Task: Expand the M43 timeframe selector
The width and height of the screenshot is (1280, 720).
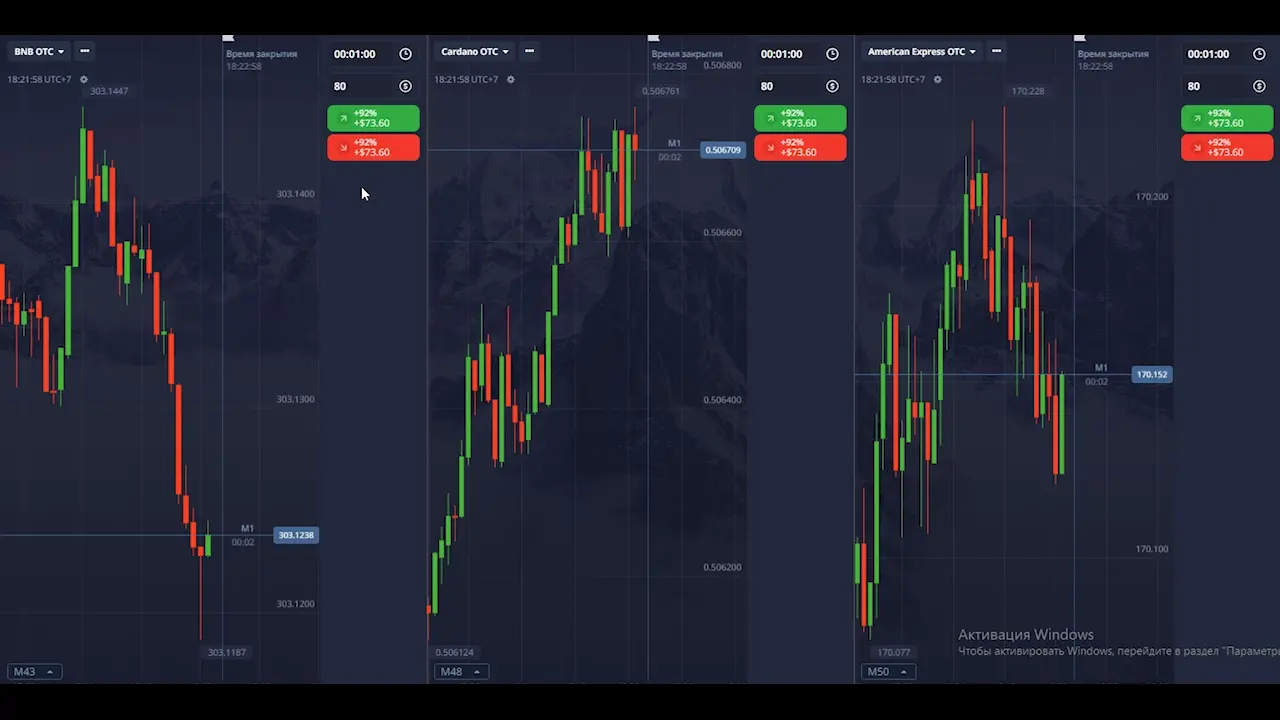Action: [35, 672]
